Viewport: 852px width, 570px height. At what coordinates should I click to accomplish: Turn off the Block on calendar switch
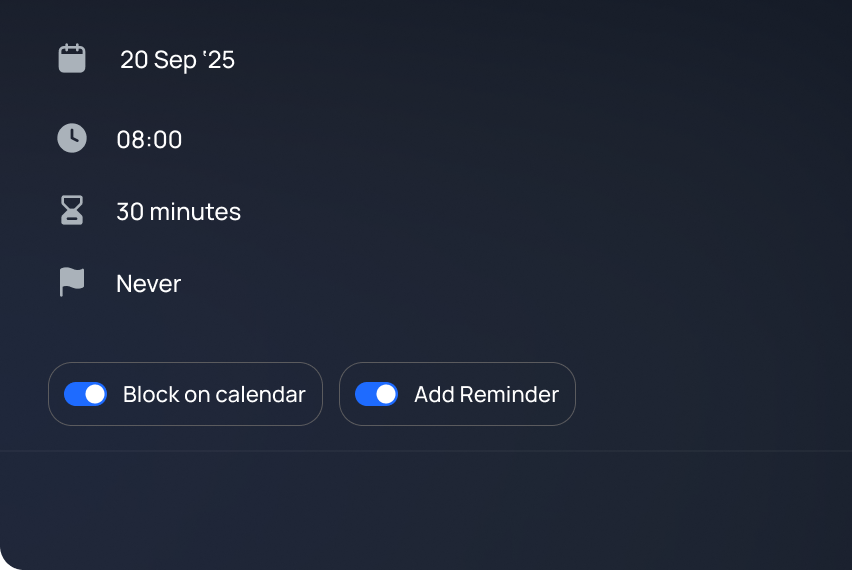pyautogui.click(x=85, y=394)
